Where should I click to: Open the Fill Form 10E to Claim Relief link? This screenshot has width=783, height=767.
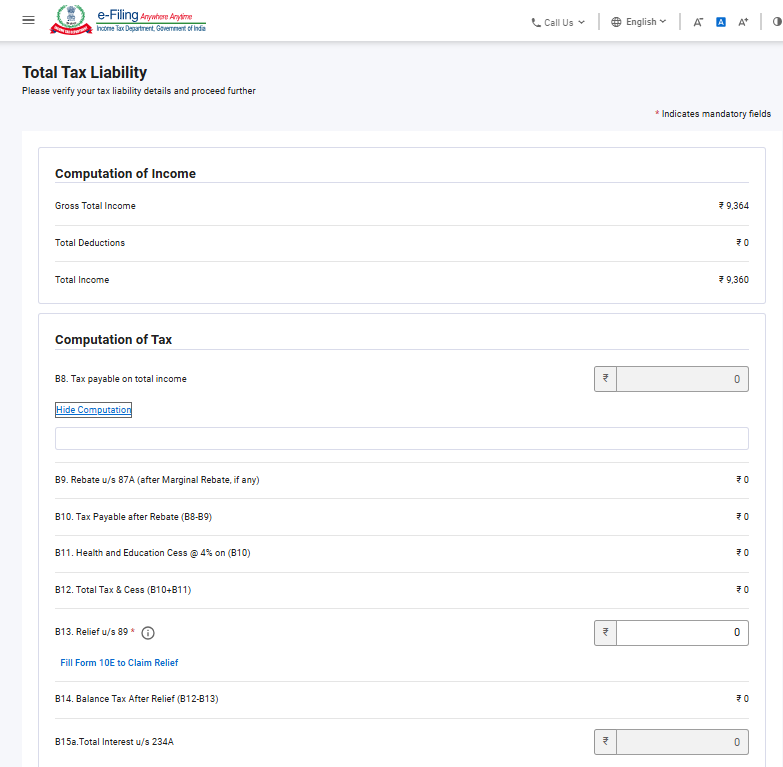click(x=119, y=663)
